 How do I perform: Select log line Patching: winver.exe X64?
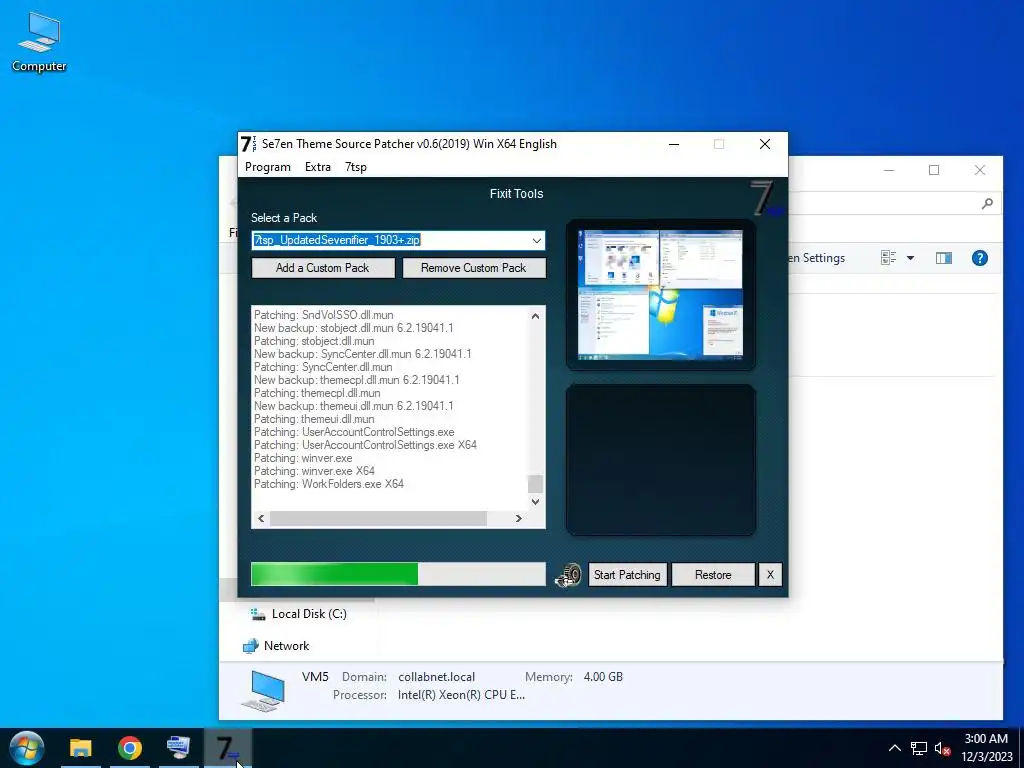click(314, 471)
